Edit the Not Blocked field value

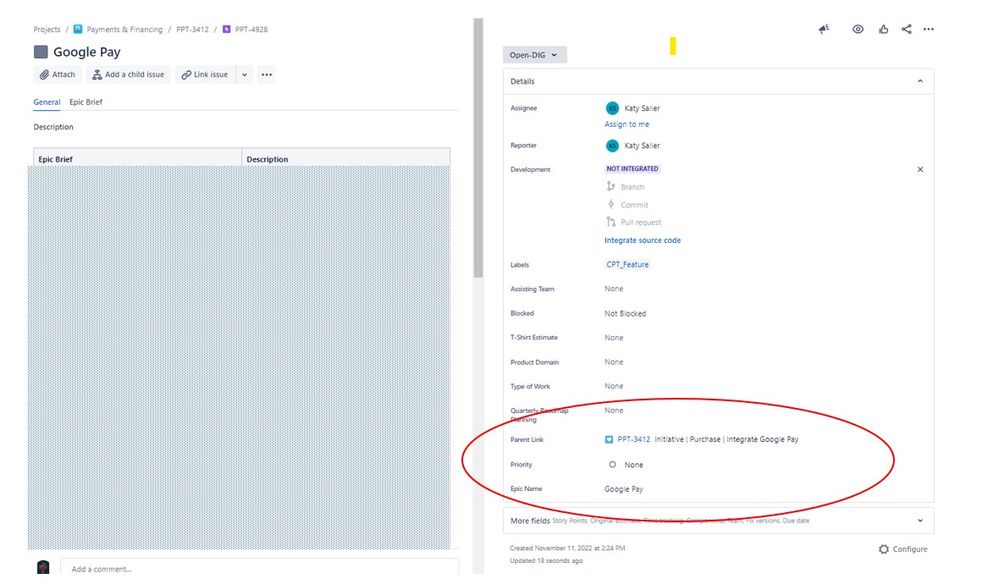coord(625,313)
